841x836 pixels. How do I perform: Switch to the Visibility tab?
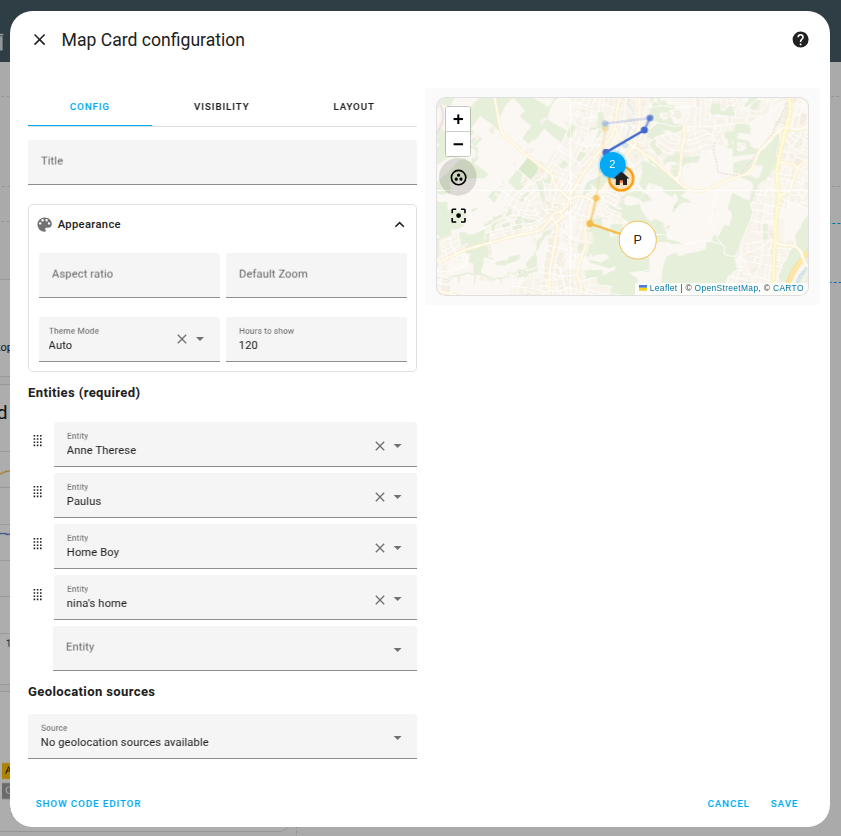point(221,107)
